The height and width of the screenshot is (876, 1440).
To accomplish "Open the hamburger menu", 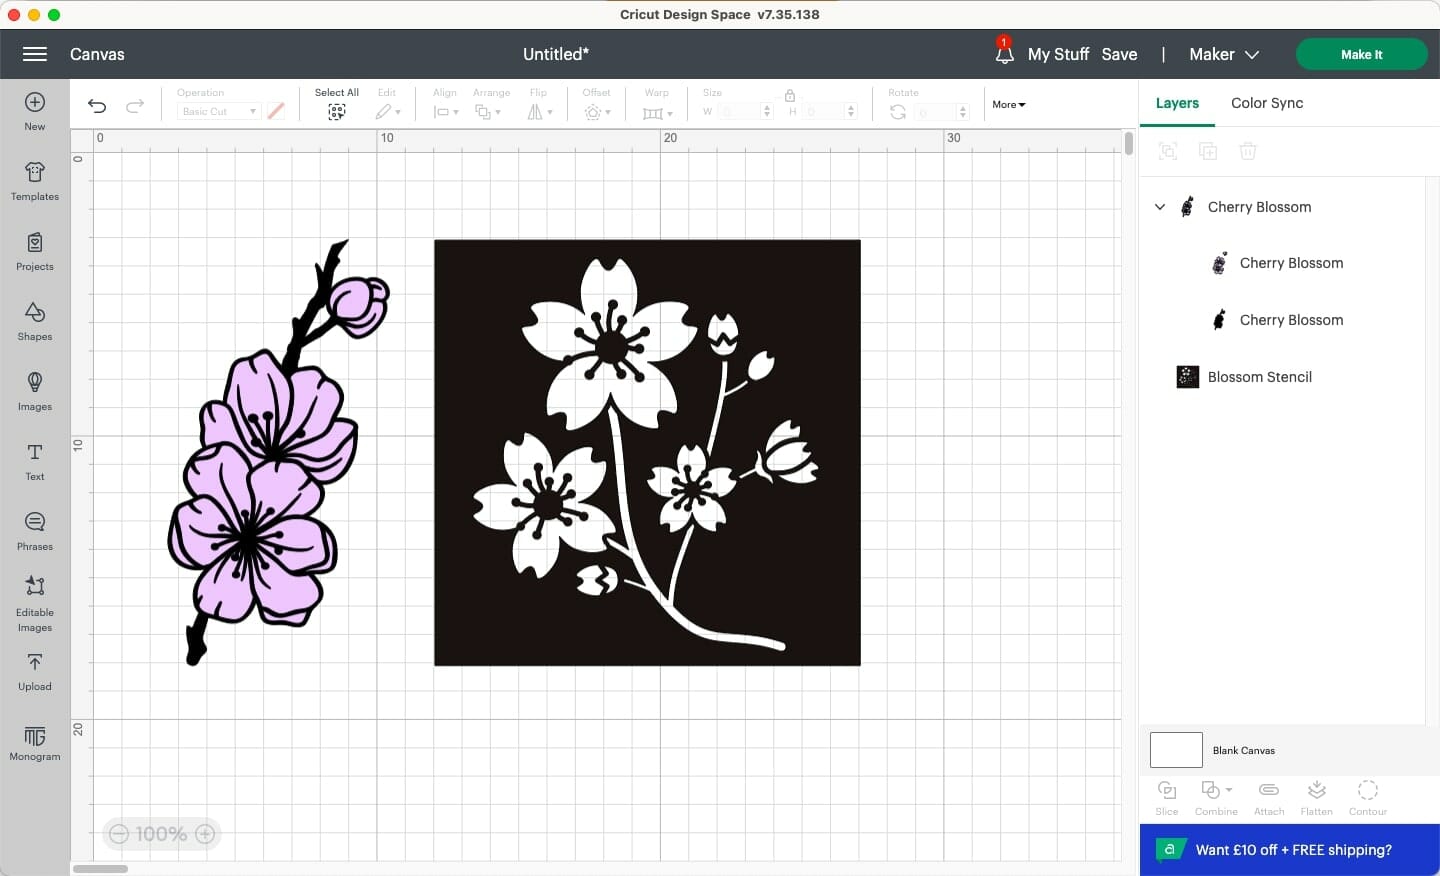I will pyautogui.click(x=34, y=54).
